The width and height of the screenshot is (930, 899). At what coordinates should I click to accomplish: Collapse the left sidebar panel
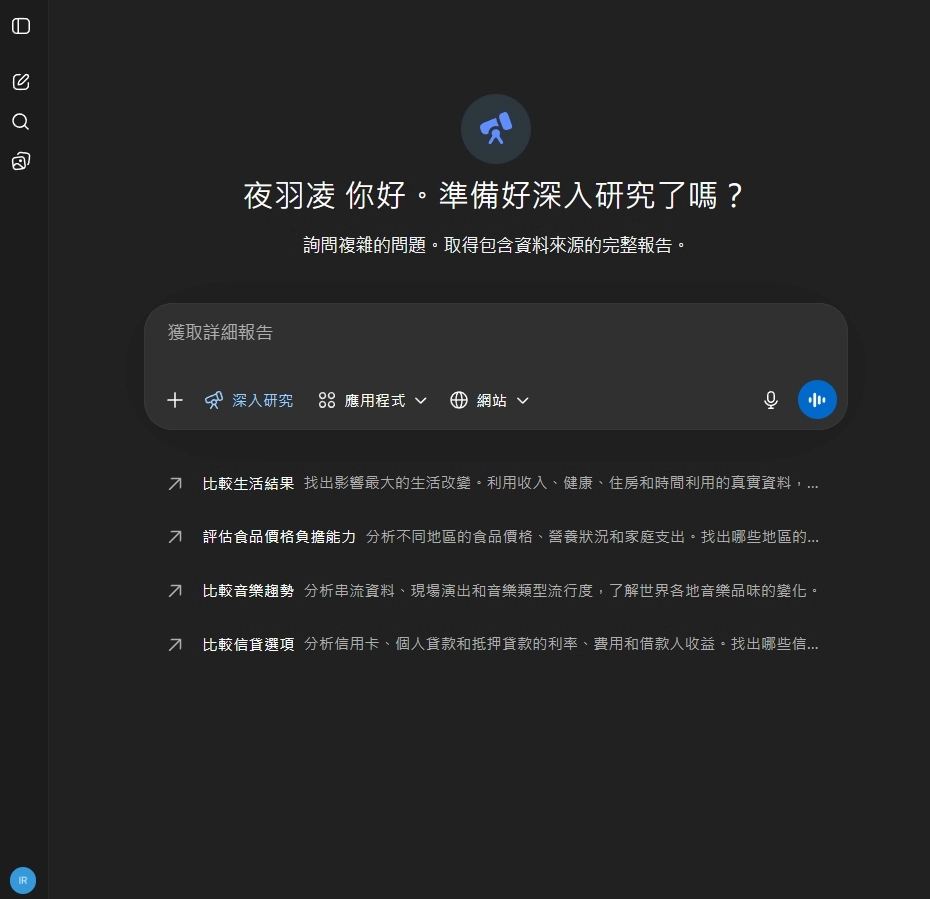click(x=21, y=27)
